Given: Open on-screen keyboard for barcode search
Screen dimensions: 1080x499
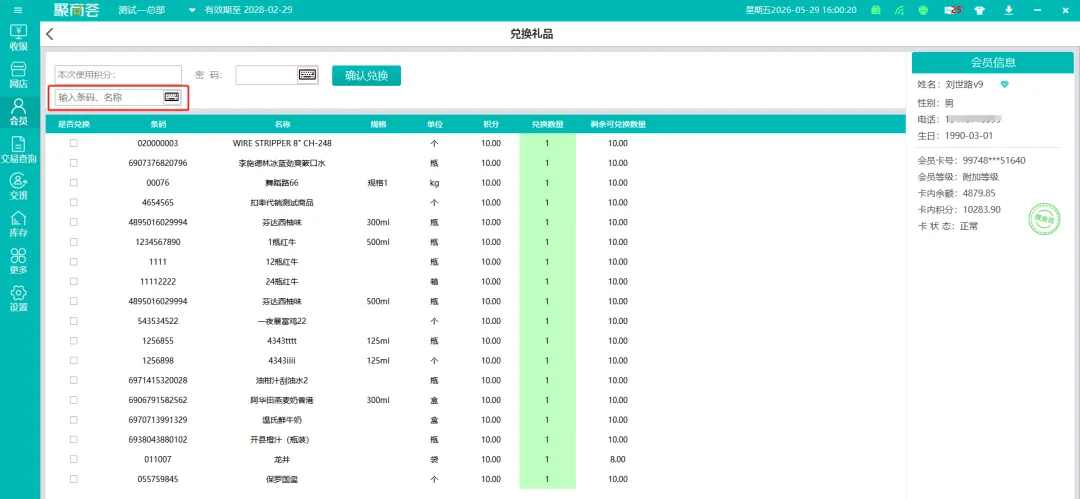Looking at the screenshot, I should tap(172, 97).
